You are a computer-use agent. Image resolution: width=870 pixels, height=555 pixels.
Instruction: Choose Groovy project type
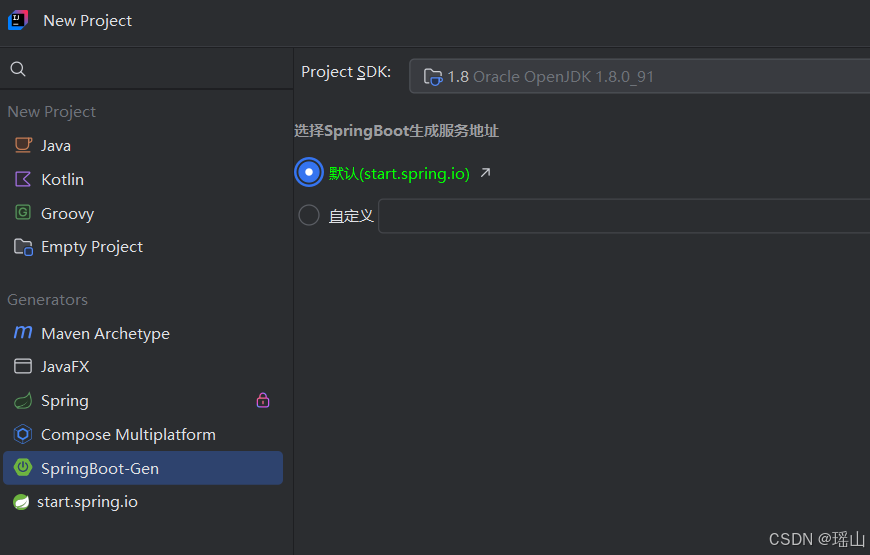point(143,213)
